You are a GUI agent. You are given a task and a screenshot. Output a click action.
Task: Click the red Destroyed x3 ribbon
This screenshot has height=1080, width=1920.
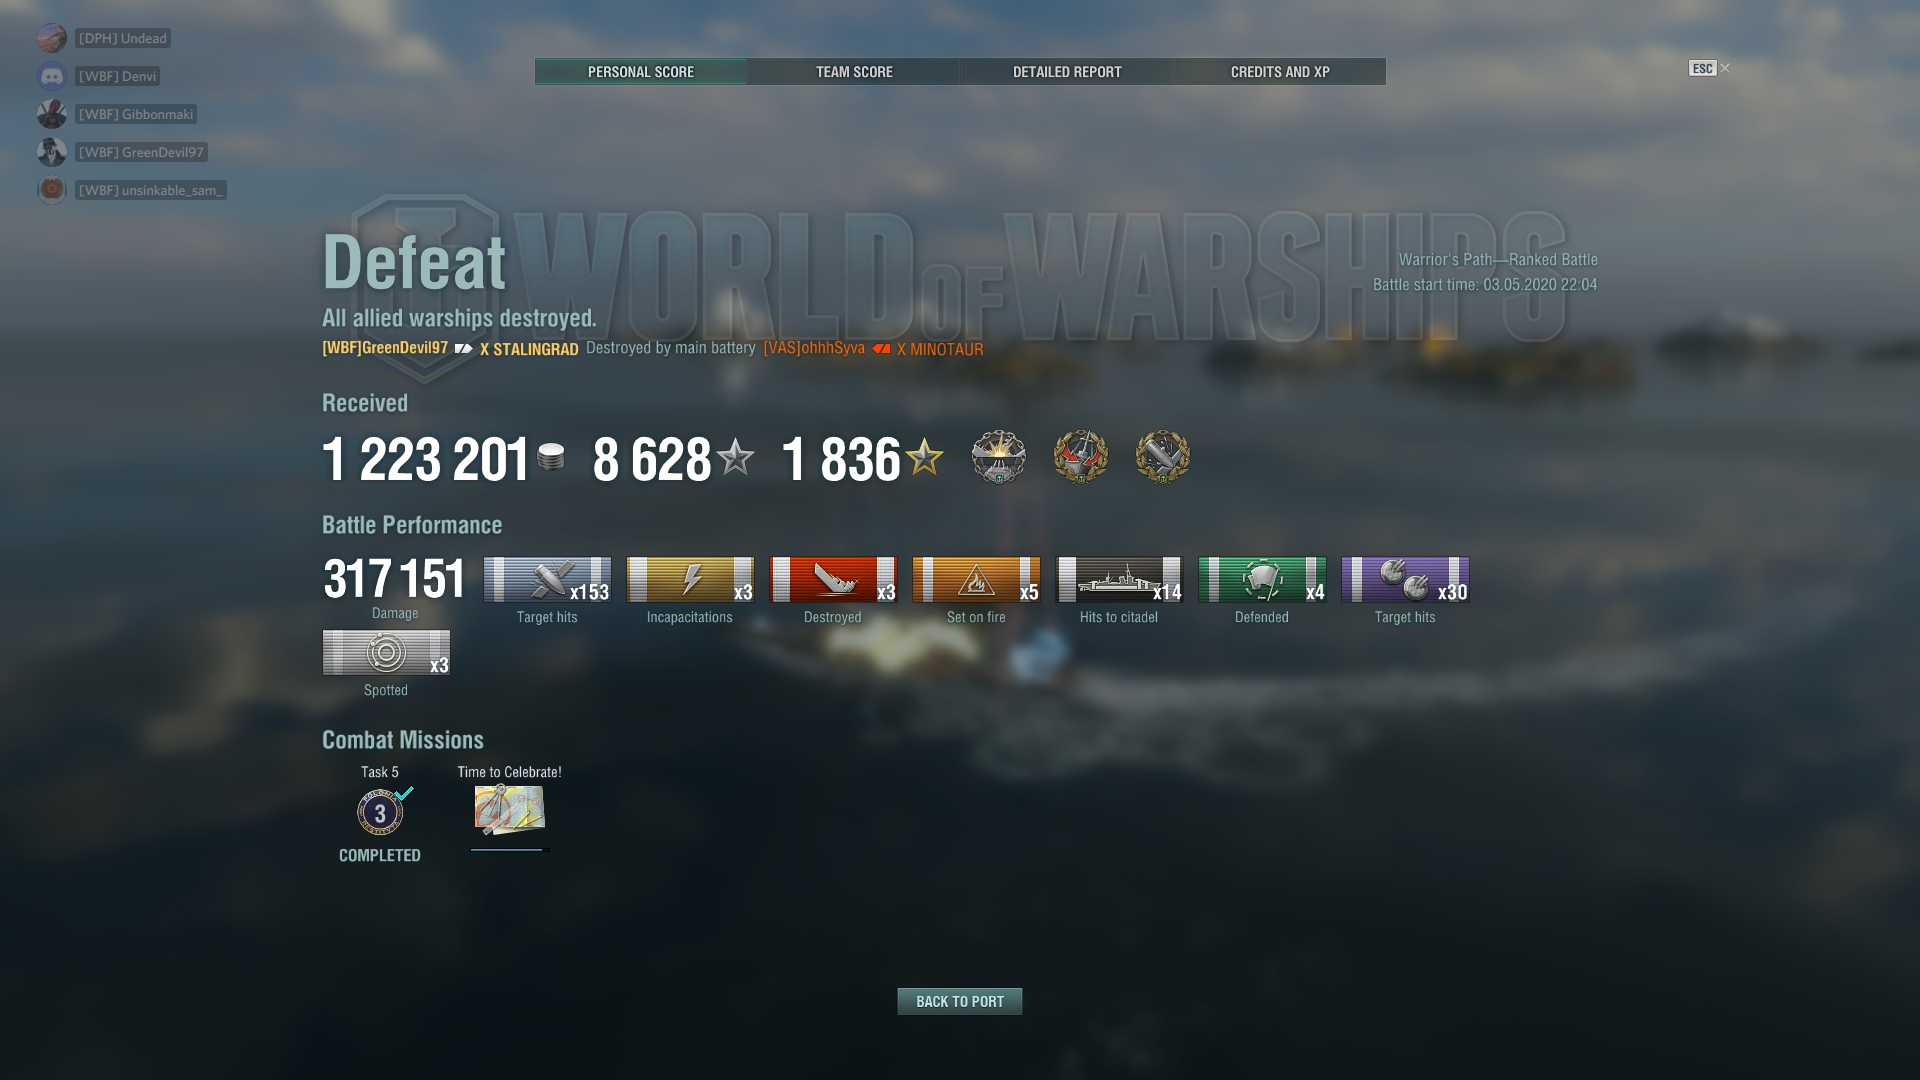[833, 580]
